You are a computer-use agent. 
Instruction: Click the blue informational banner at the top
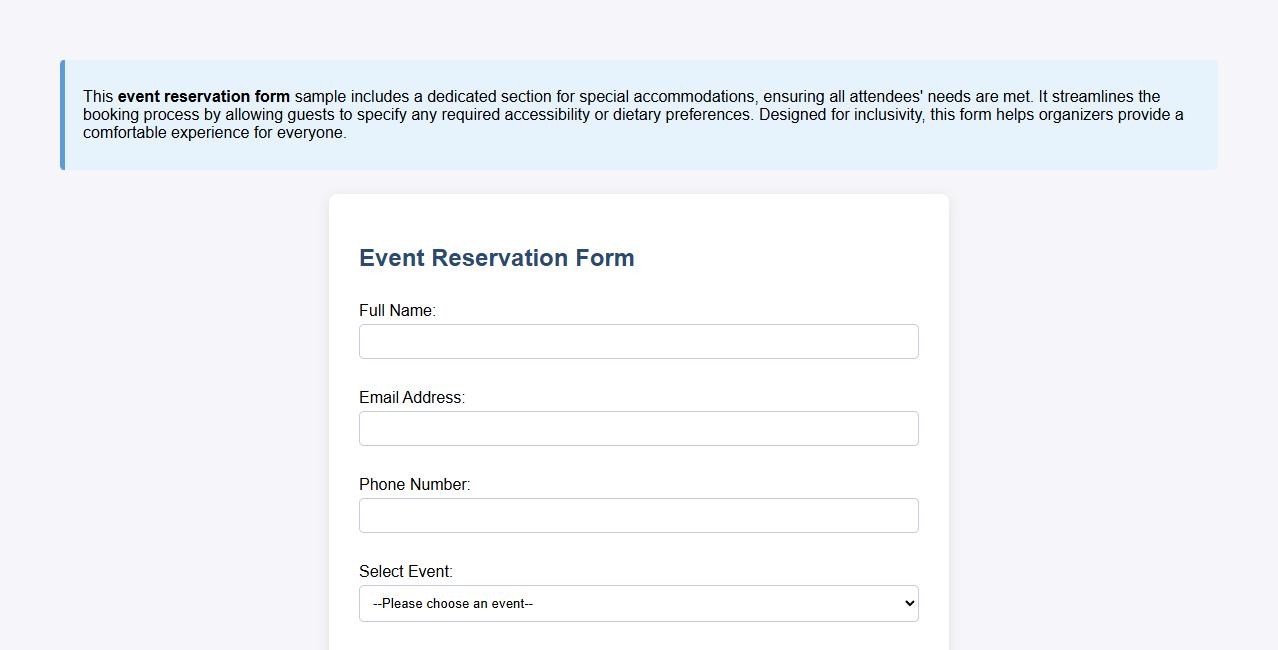pyautogui.click(x=640, y=114)
